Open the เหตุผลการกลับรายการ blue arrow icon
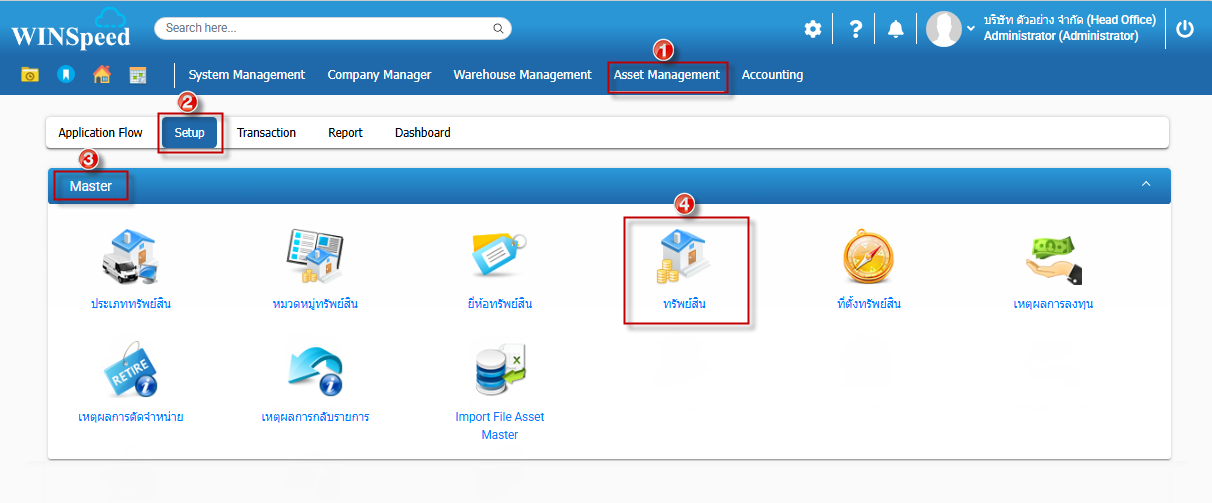 tap(315, 370)
